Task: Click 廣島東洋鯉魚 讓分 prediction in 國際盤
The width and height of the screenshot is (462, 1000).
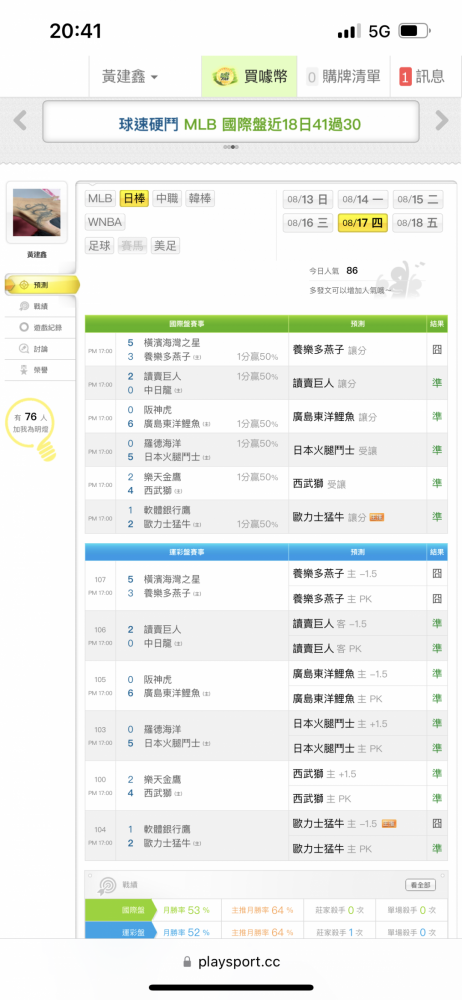Action: (334, 417)
